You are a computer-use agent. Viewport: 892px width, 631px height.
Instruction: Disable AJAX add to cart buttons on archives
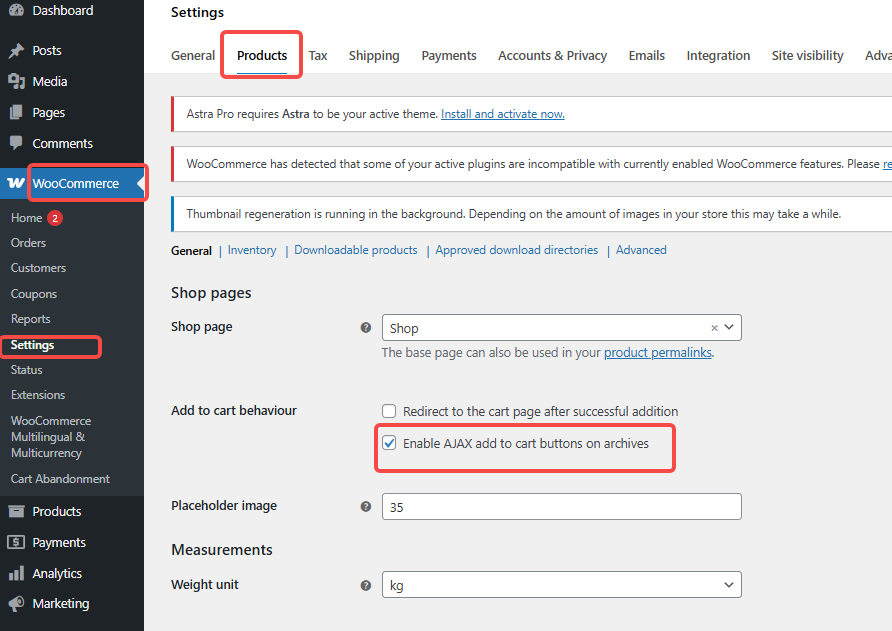[x=389, y=441]
